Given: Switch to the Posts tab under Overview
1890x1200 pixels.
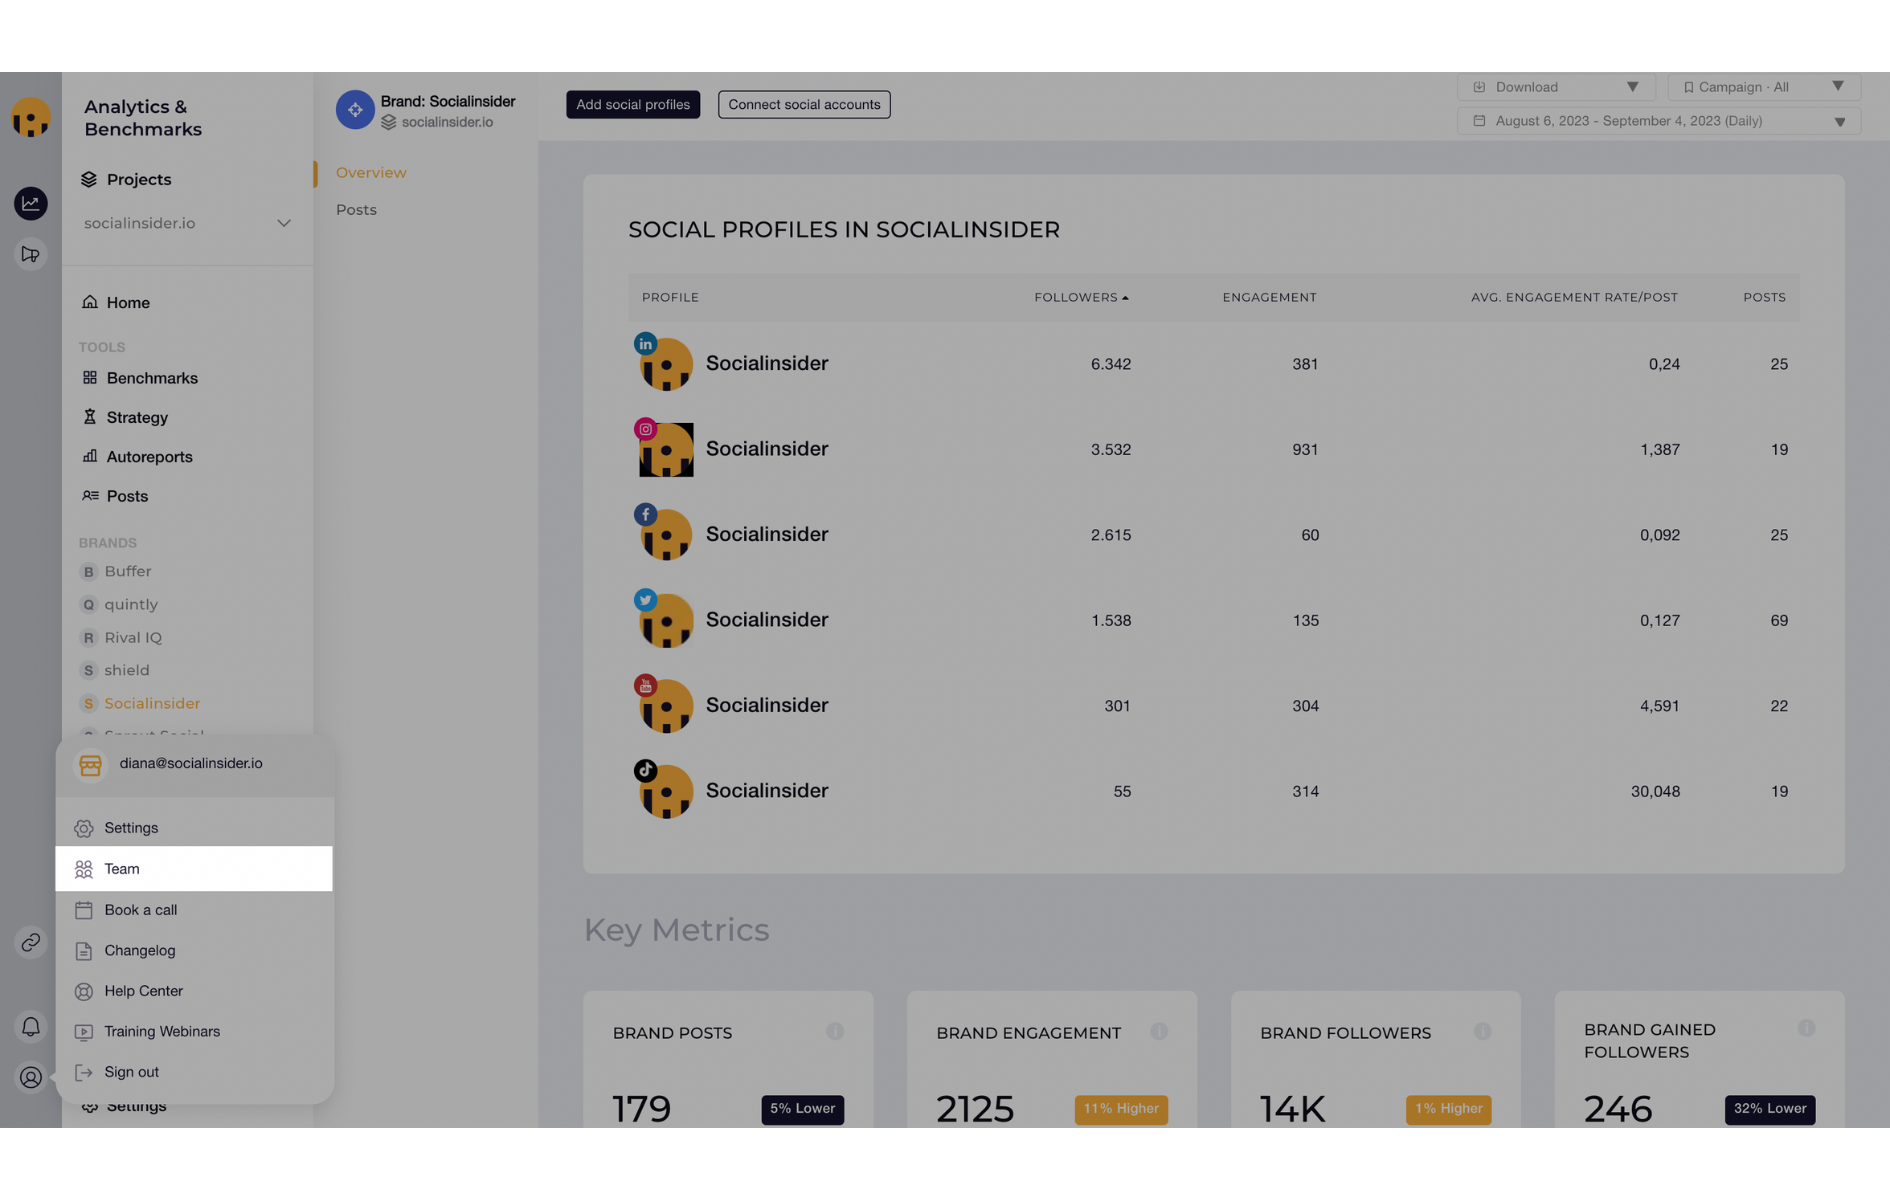Looking at the screenshot, I should click(x=356, y=210).
